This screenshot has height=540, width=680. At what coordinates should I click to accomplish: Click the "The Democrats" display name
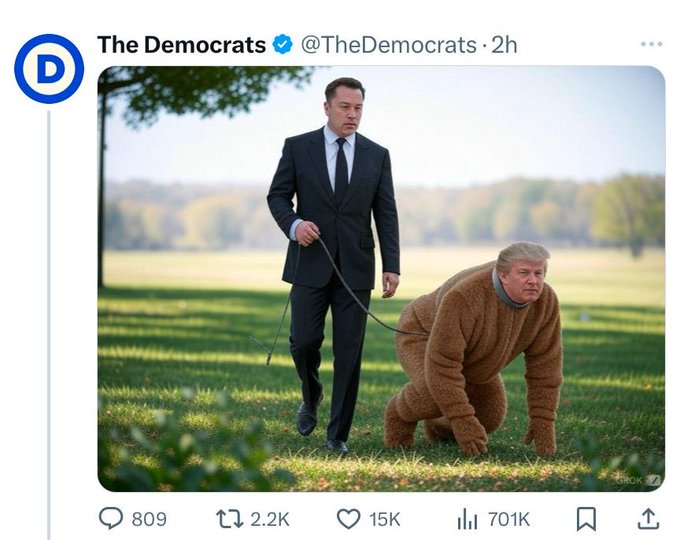pyautogui.click(x=181, y=45)
